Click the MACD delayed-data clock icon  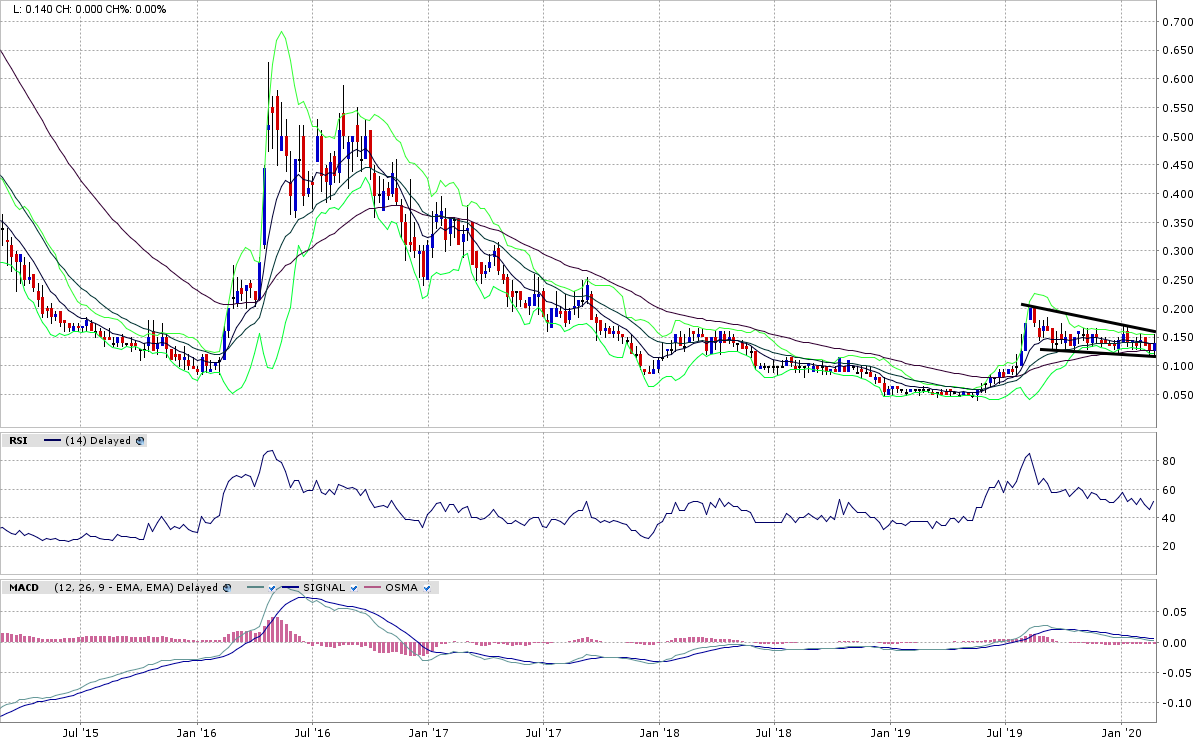pos(226,587)
